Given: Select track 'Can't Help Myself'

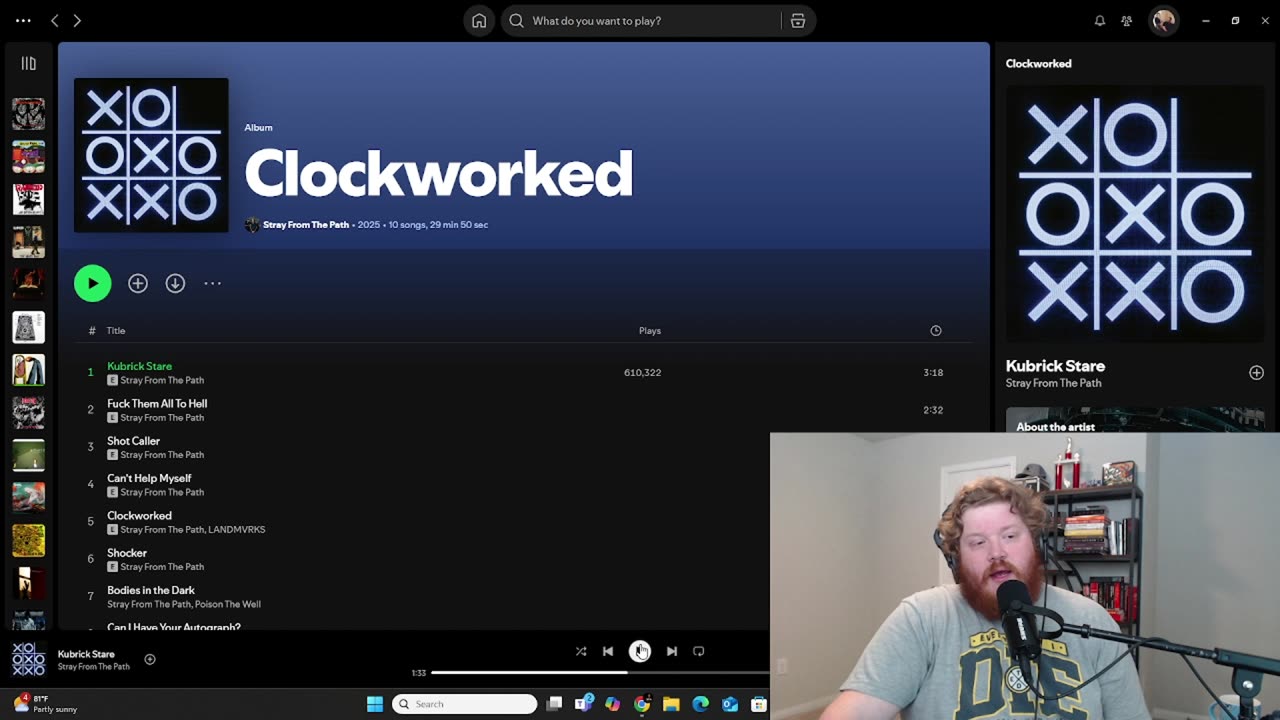Looking at the screenshot, I should [x=149, y=478].
